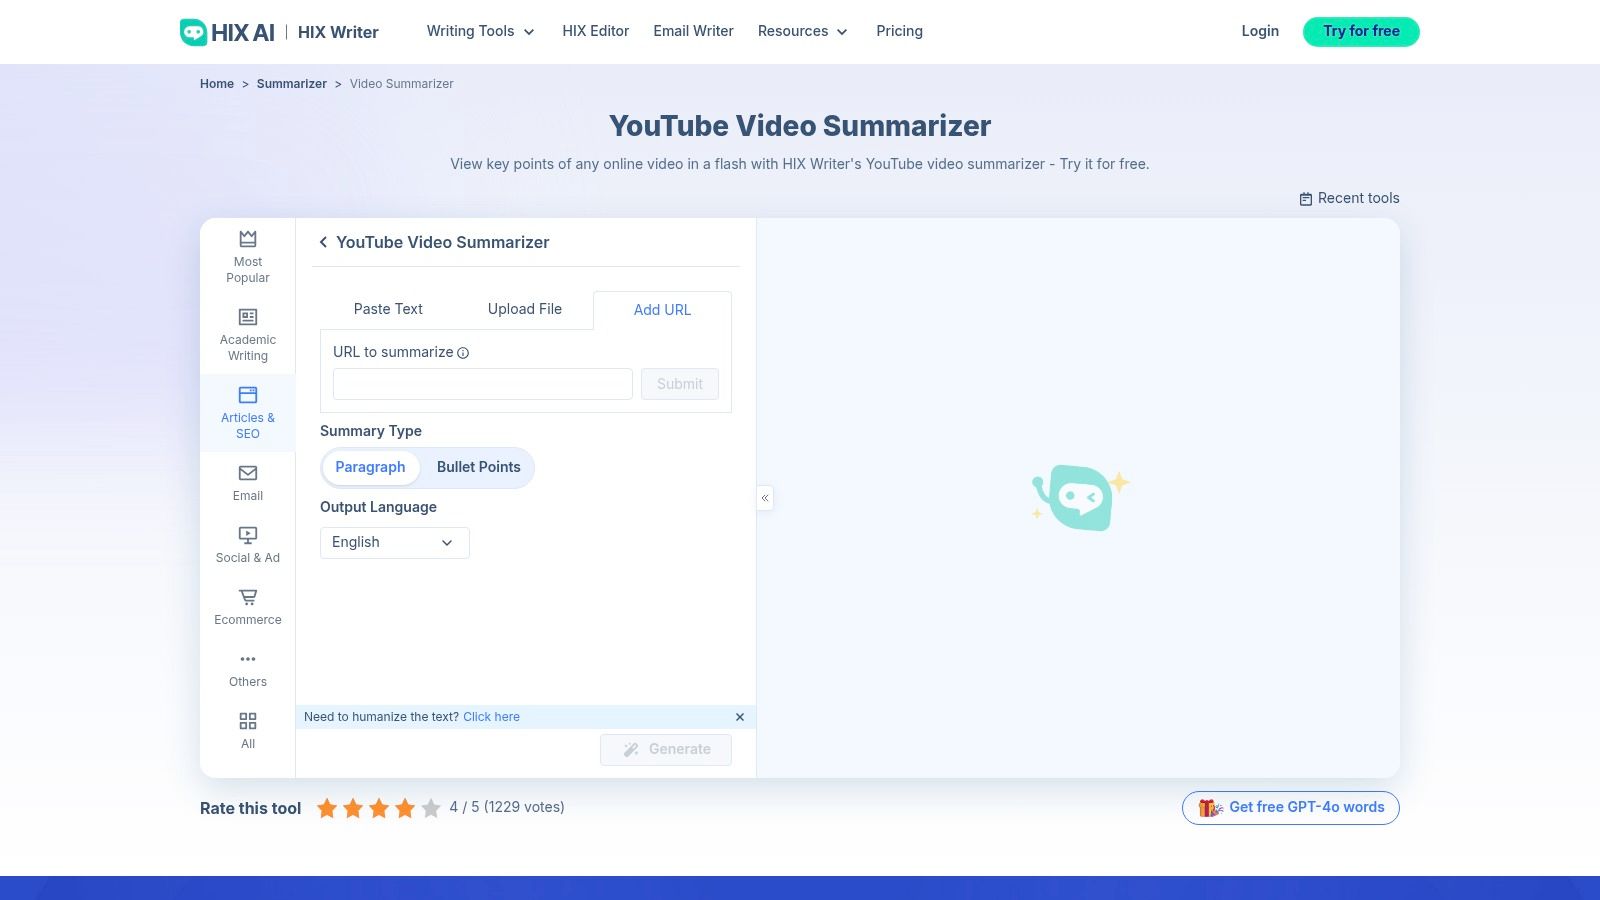The height and width of the screenshot is (900, 1600).
Task: Open the Social & Ad category
Action: coord(248,545)
